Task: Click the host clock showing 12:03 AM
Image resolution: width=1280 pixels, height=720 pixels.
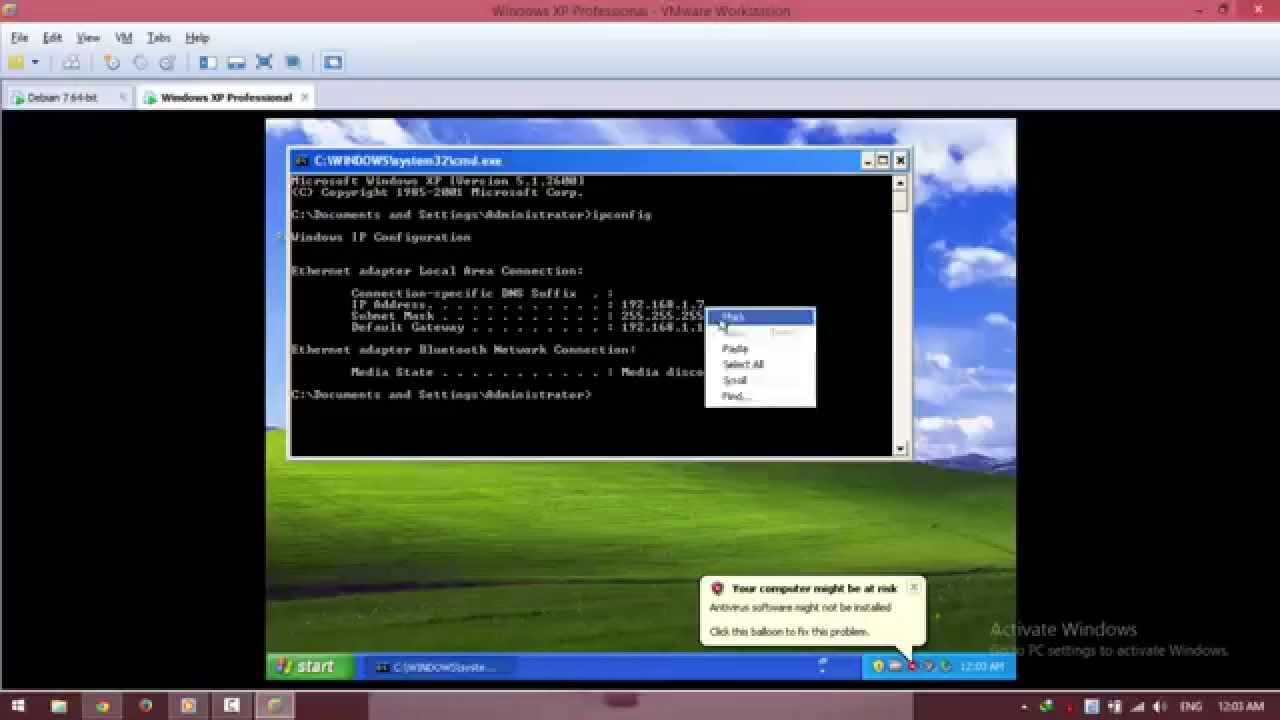Action: point(1241,707)
